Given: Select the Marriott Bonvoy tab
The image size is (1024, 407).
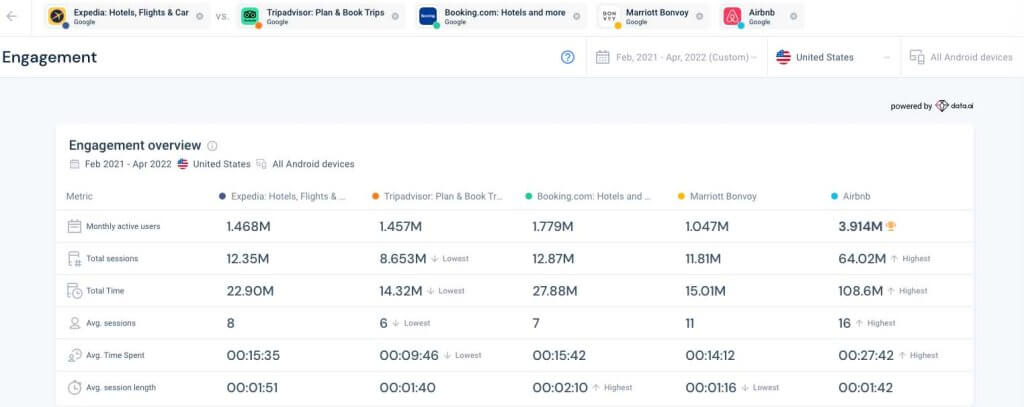Looking at the screenshot, I should pos(657,12).
